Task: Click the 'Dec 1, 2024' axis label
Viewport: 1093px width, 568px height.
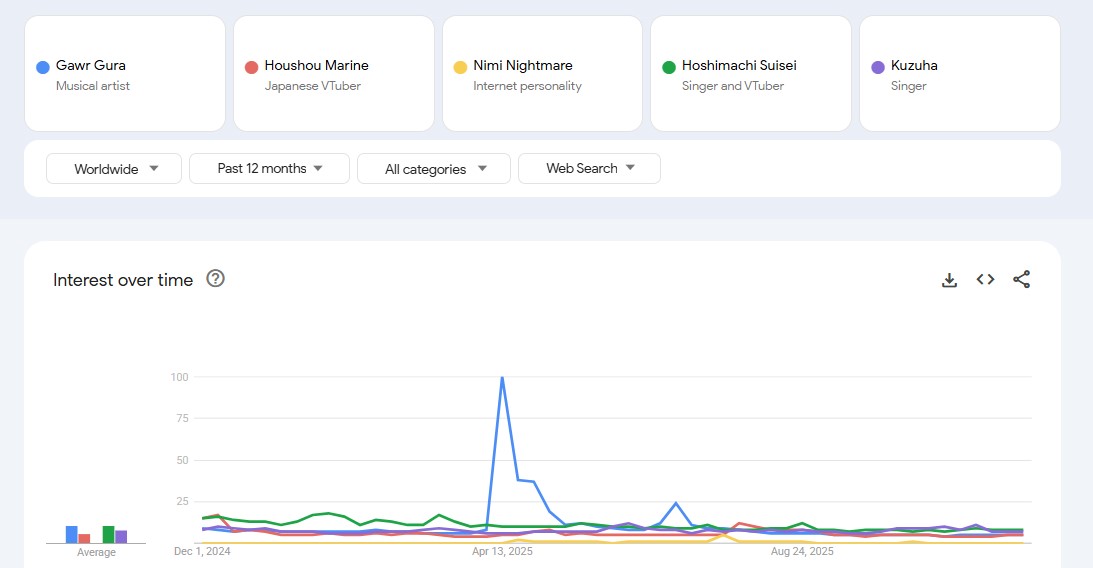Action: point(202,551)
